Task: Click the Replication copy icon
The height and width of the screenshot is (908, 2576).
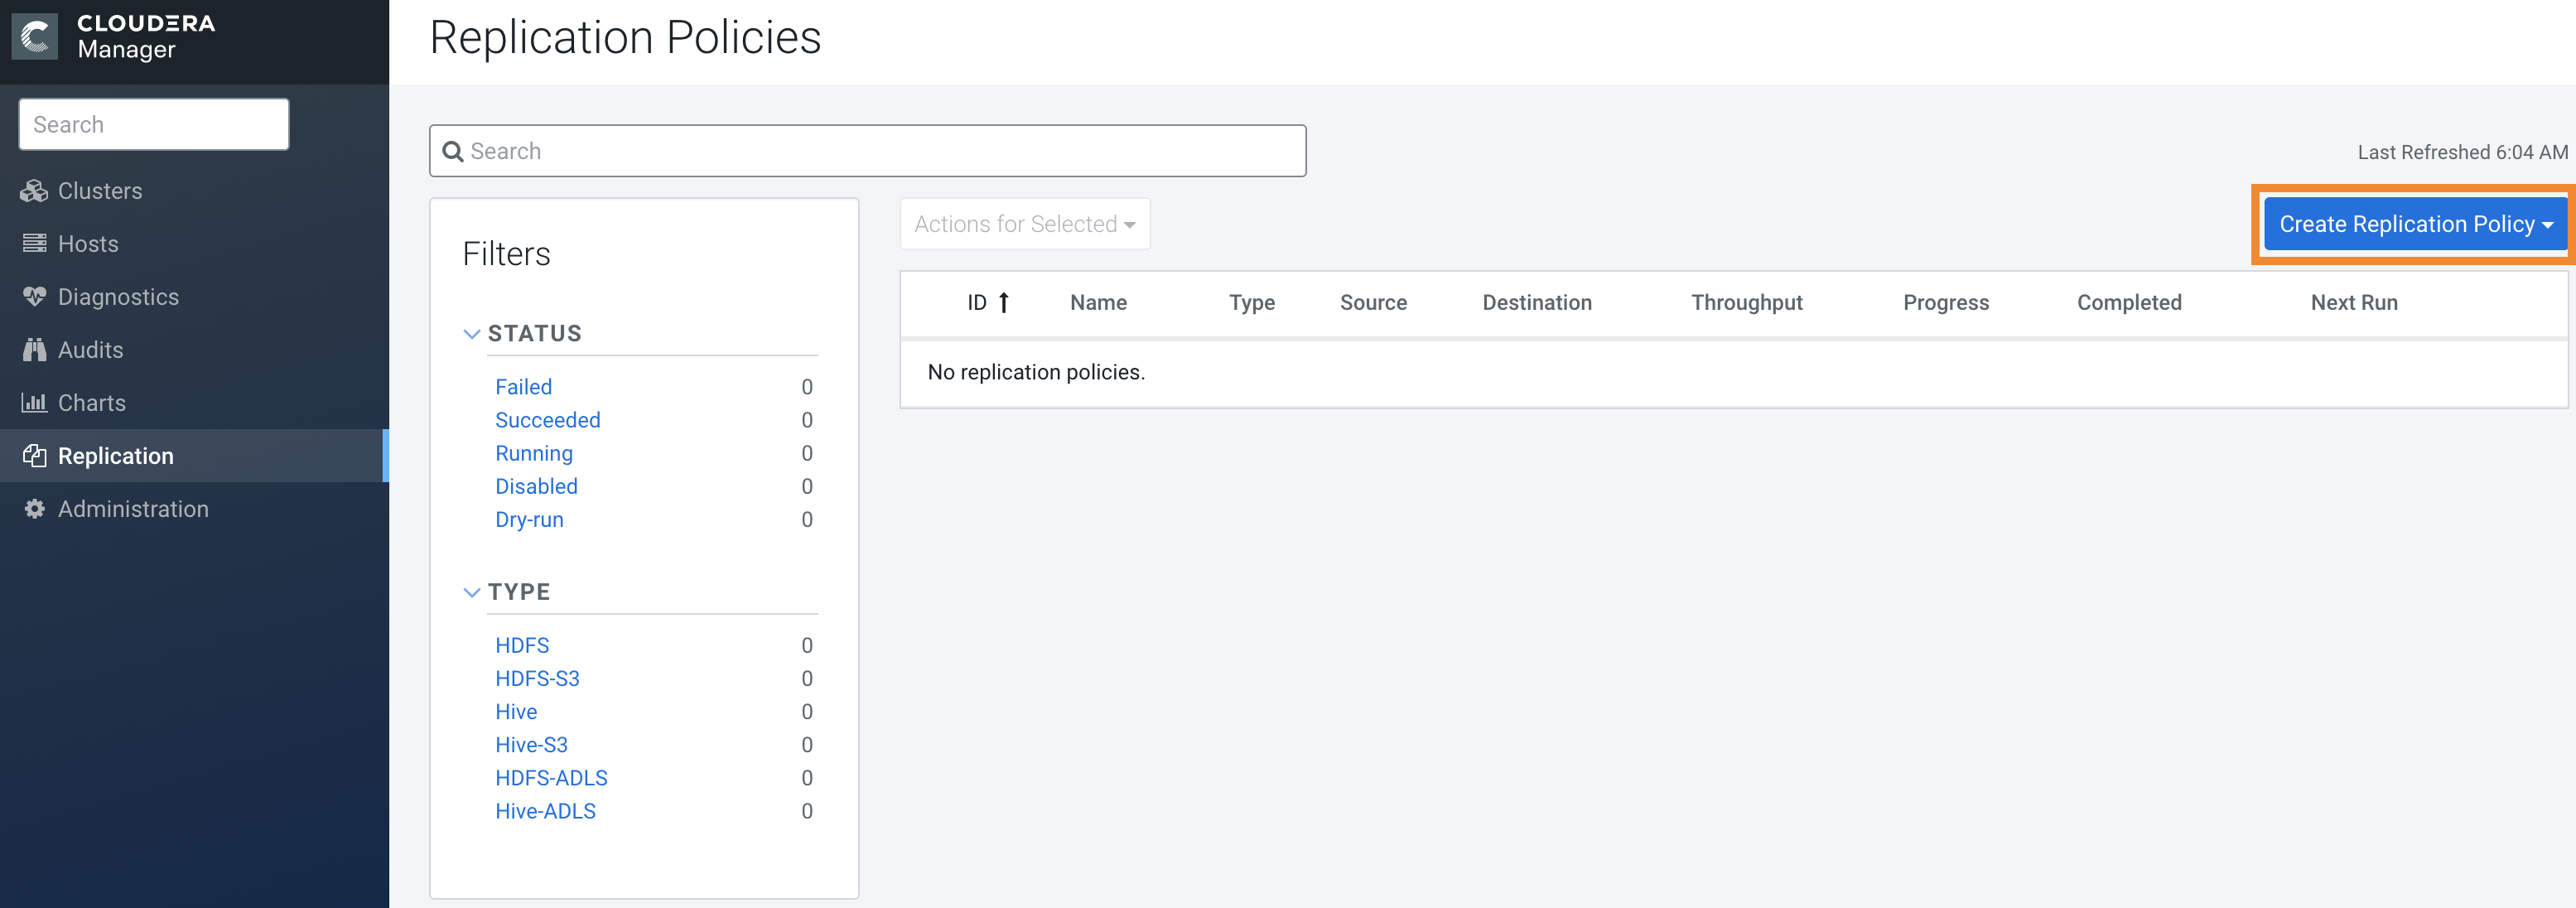Action: click(x=34, y=456)
